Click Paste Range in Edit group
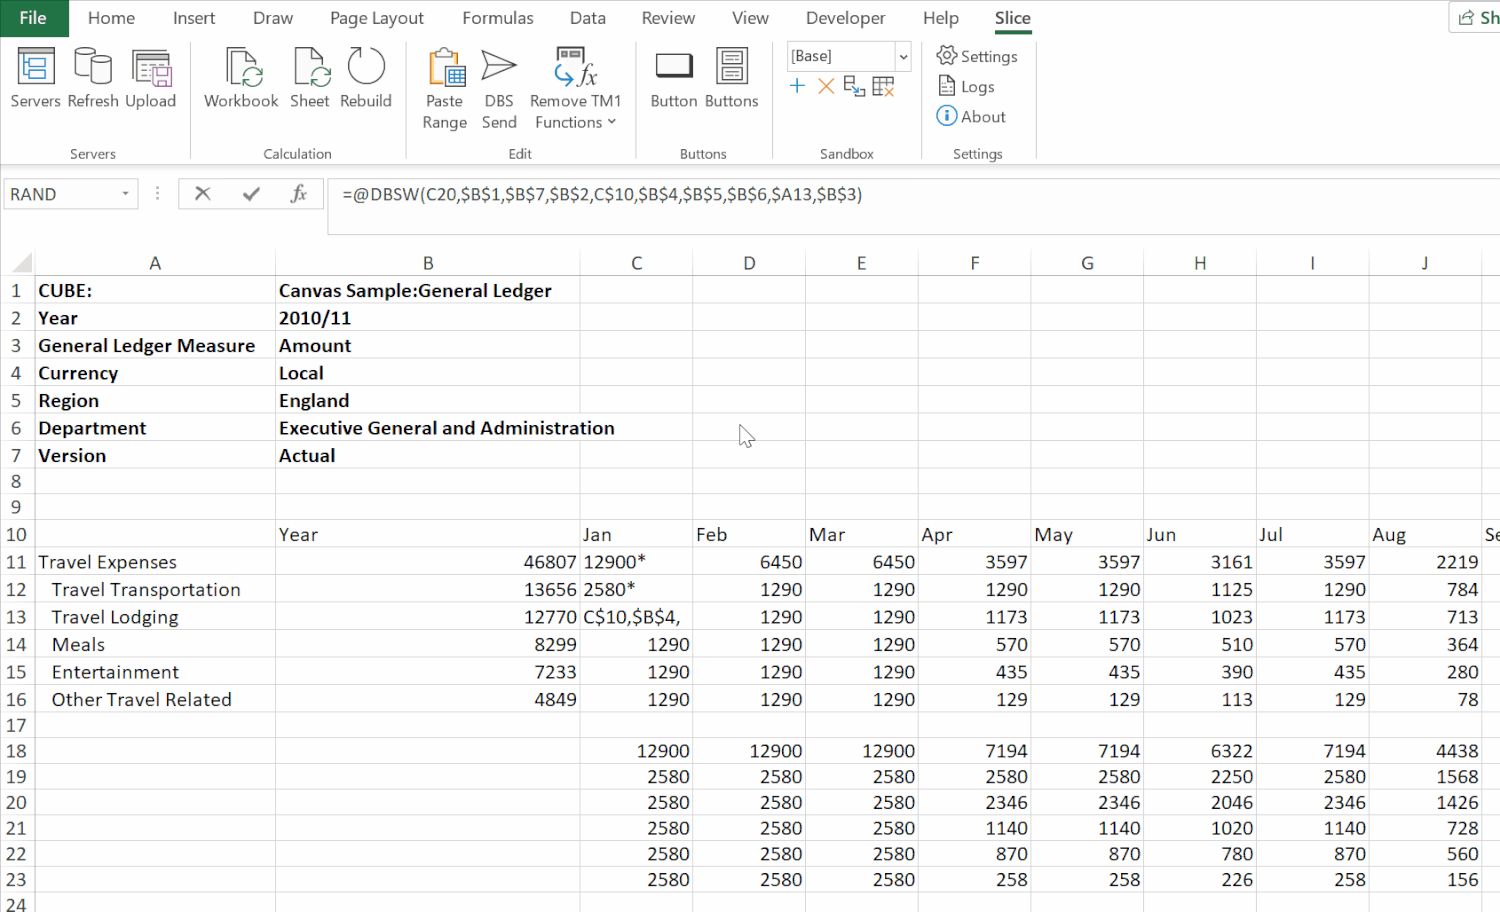Image resolution: width=1500 pixels, height=912 pixels. 445,89
